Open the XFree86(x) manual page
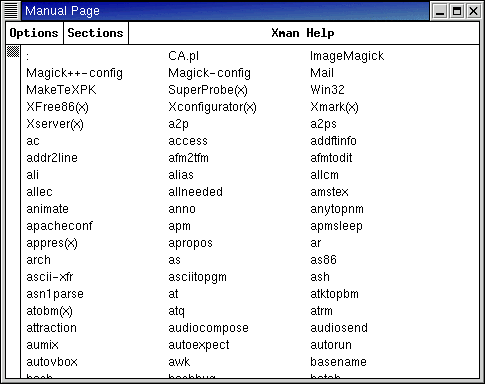 57,107
